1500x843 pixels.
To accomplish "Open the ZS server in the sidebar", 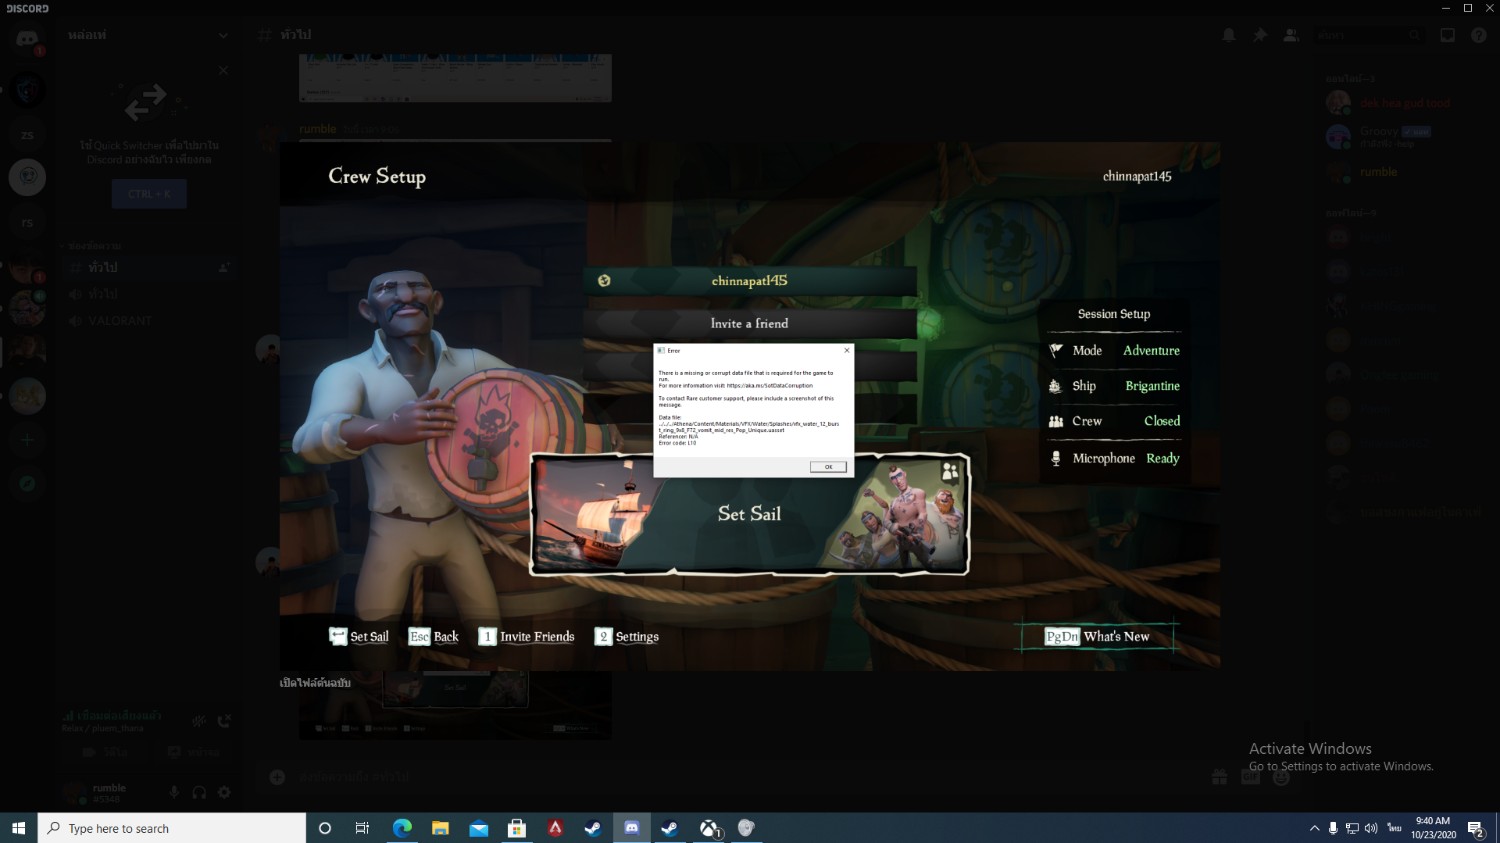I will [x=27, y=134].
